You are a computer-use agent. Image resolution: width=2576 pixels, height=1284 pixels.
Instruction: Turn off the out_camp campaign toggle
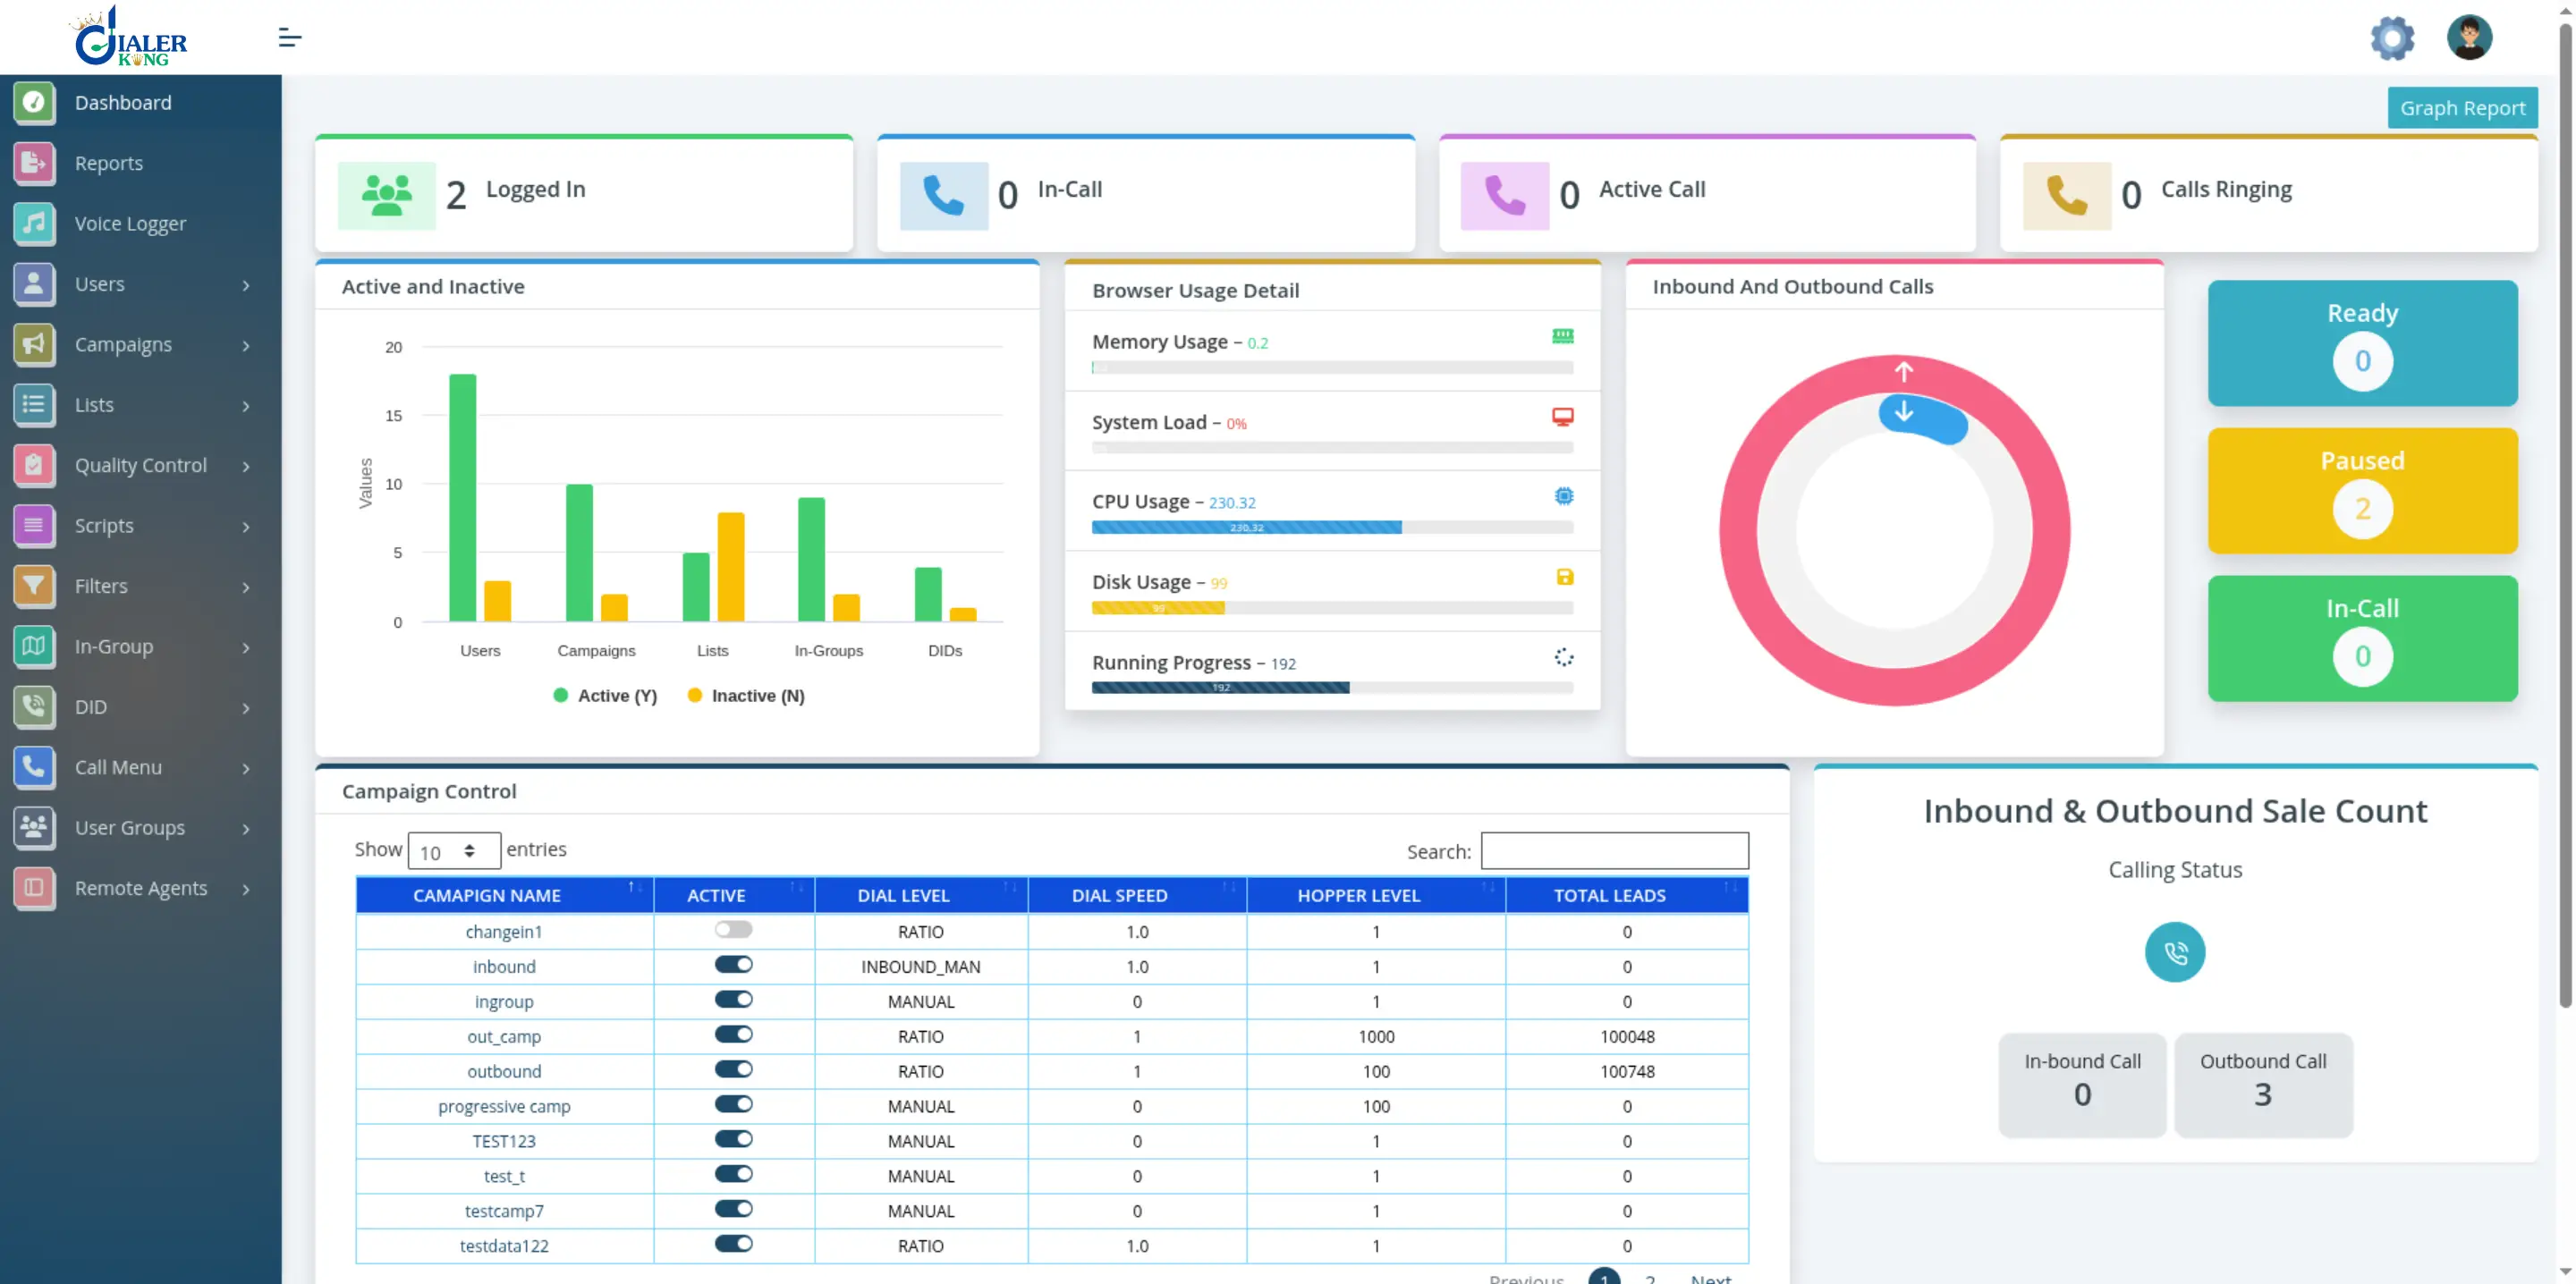[x=733, y=1034]
